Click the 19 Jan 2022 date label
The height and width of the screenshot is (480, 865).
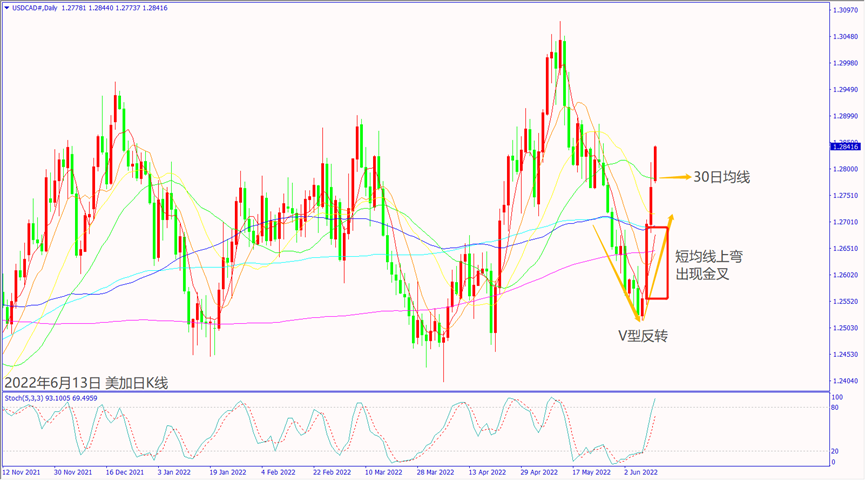point(226,470)
